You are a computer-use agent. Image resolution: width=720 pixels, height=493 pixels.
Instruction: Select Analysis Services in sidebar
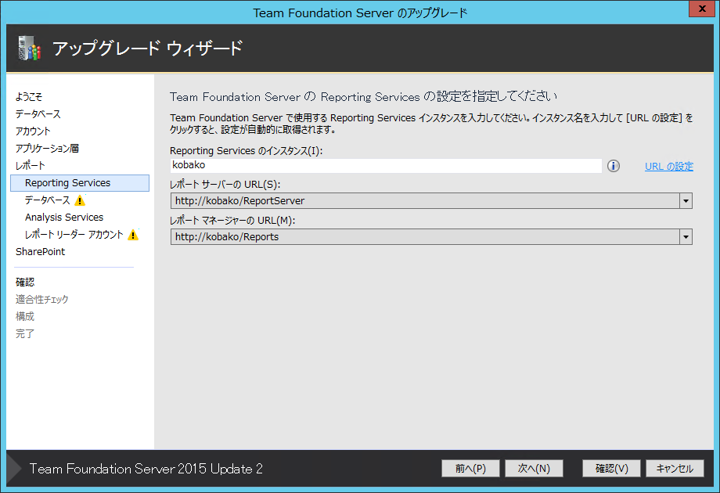point(64,217)
